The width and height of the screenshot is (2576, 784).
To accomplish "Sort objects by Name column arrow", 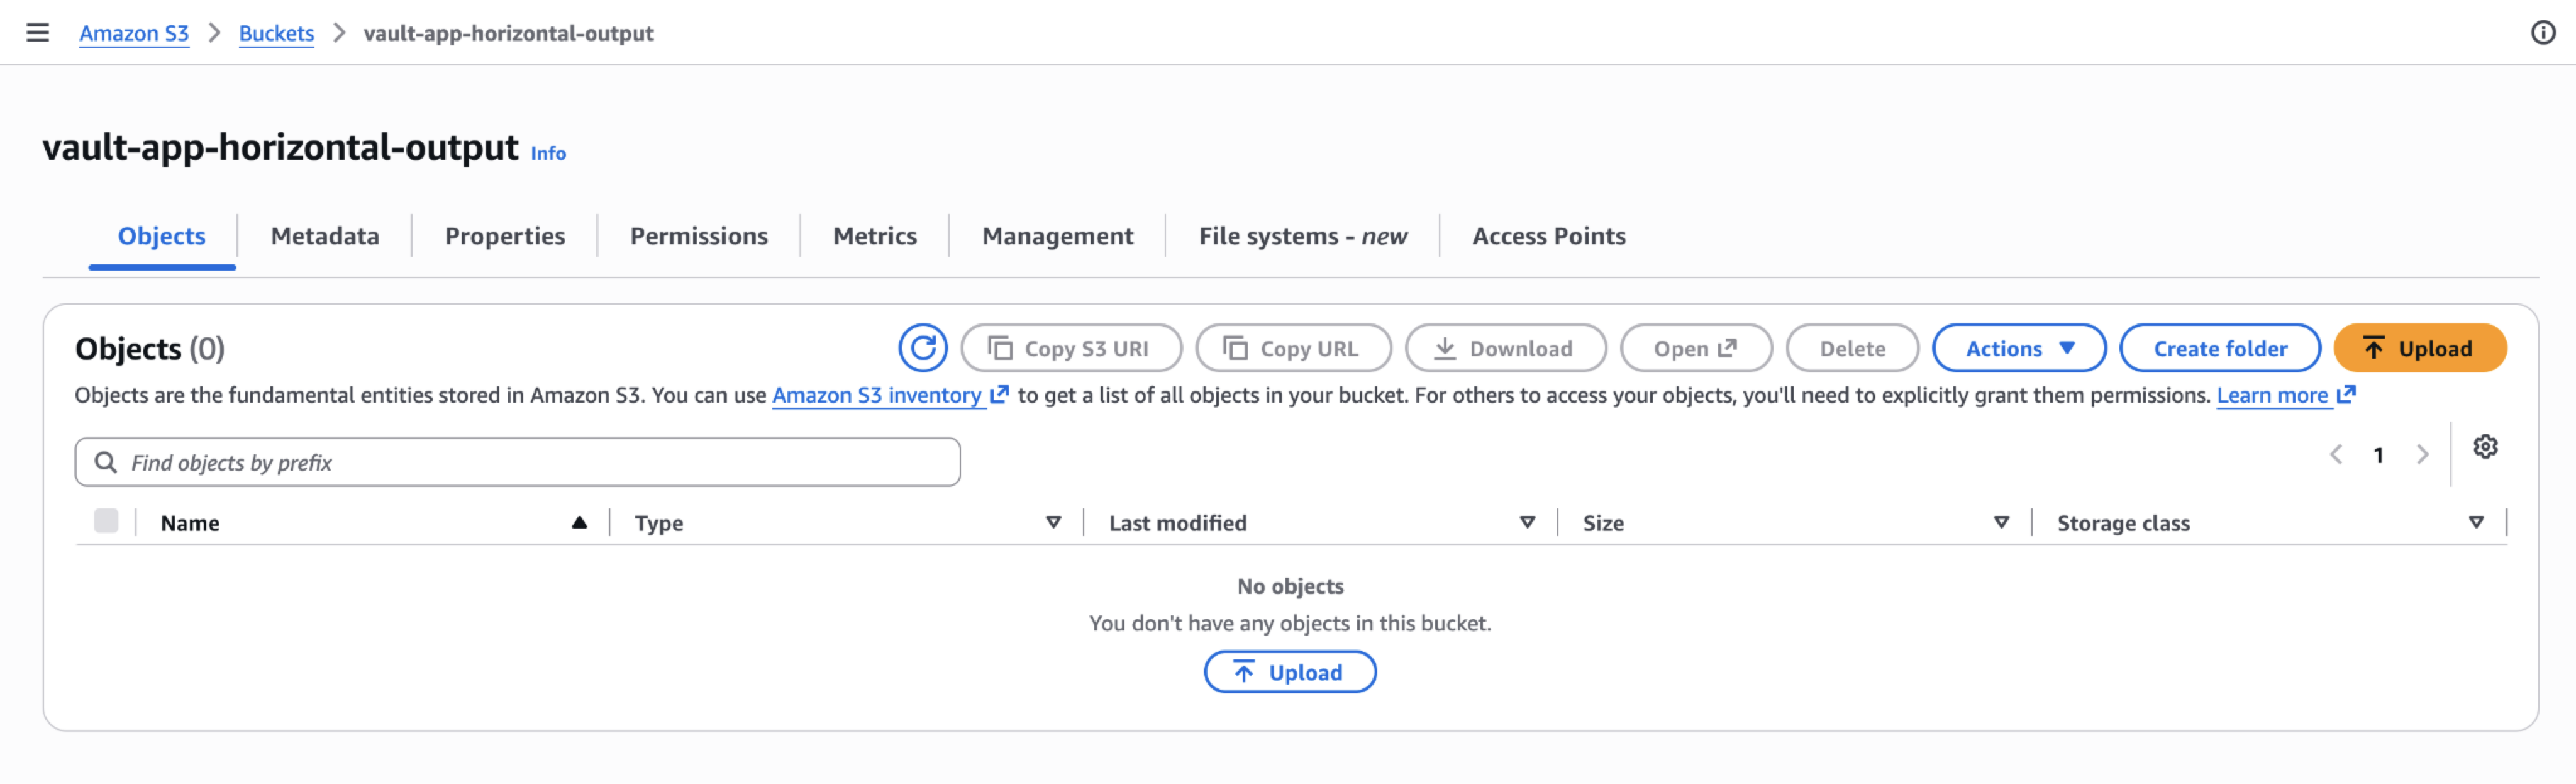I will [x=579, y=523].
